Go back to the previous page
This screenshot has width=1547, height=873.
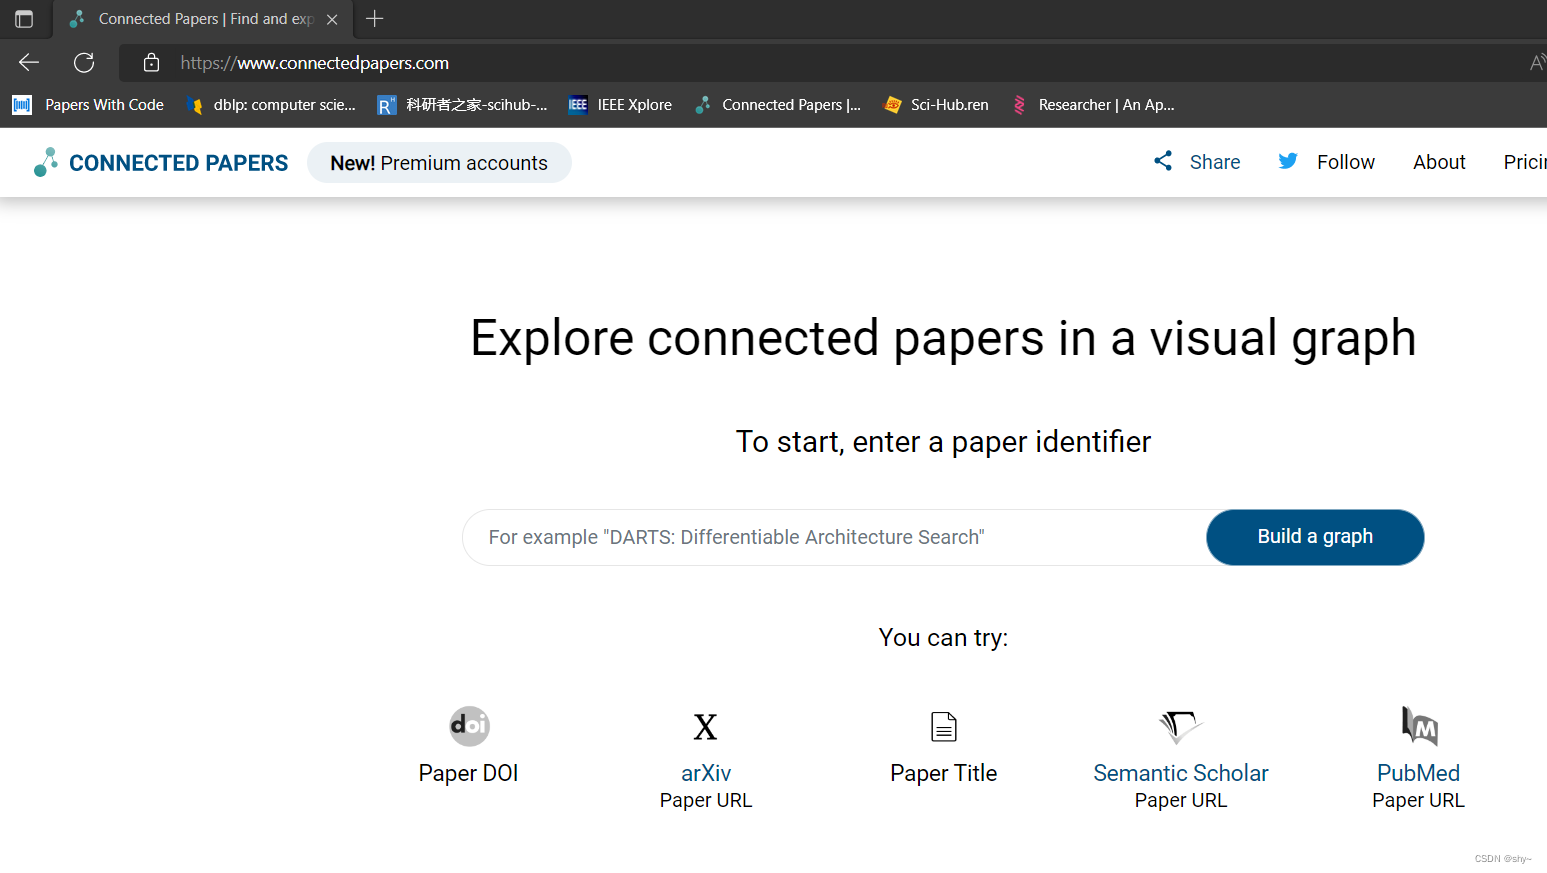tap(29, 62)
